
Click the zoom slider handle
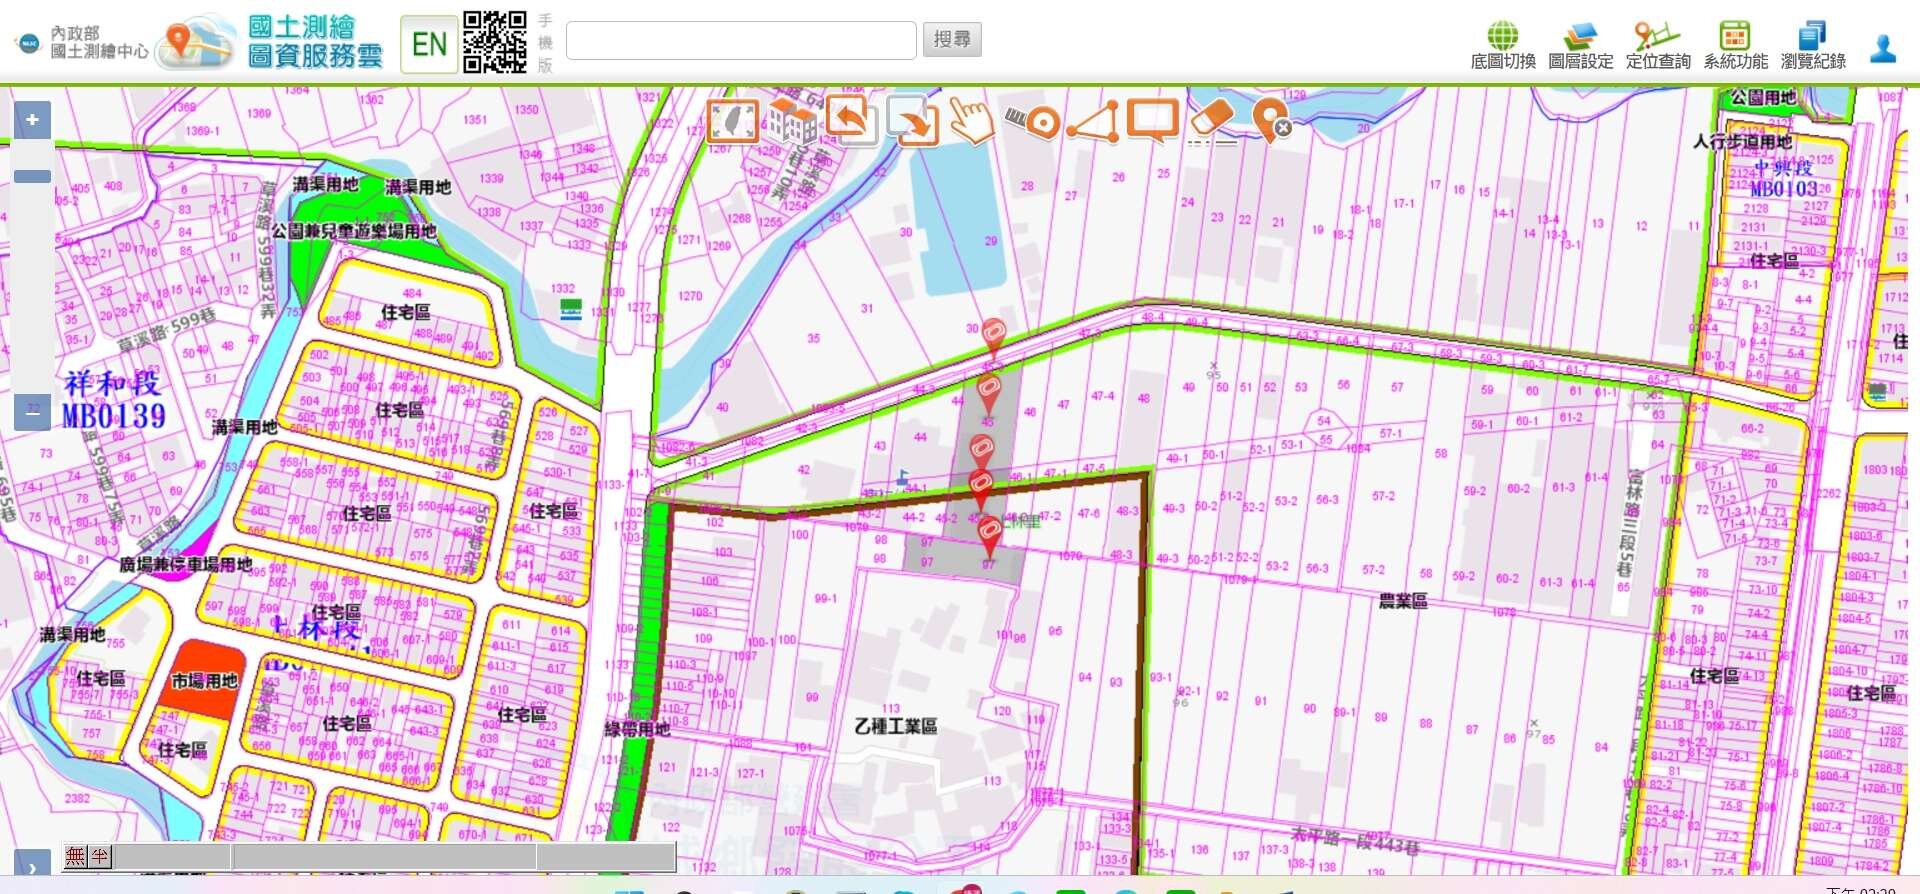pos(32,177)
